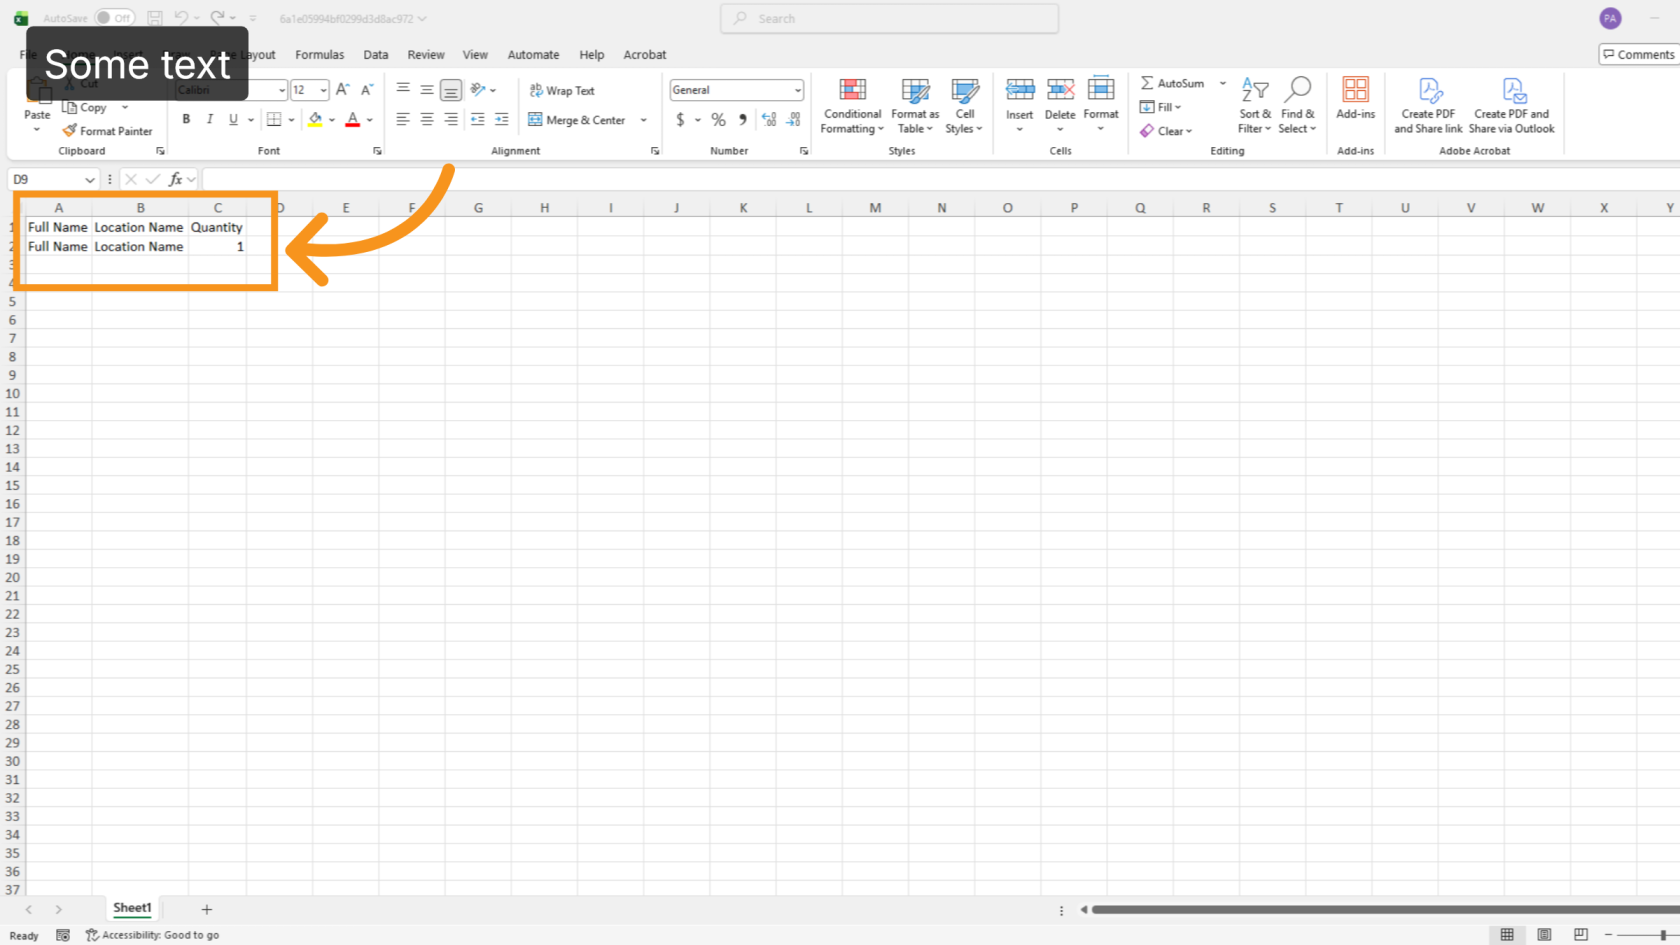Toggle italic formatting

[x=210, y=119]
